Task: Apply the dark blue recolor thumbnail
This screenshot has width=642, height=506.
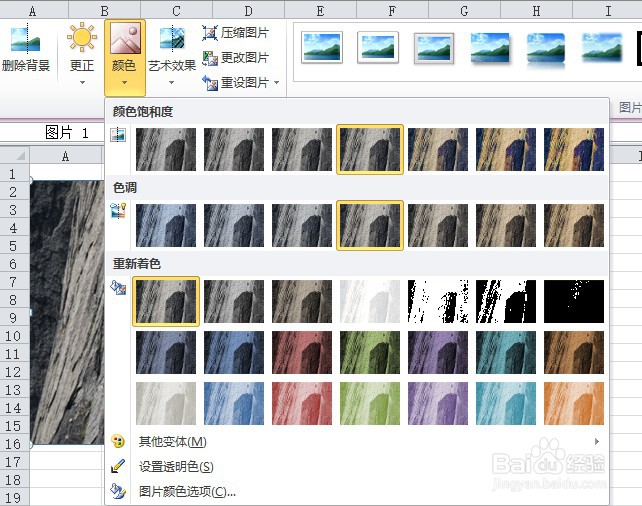Action: [x=234, y=352]
